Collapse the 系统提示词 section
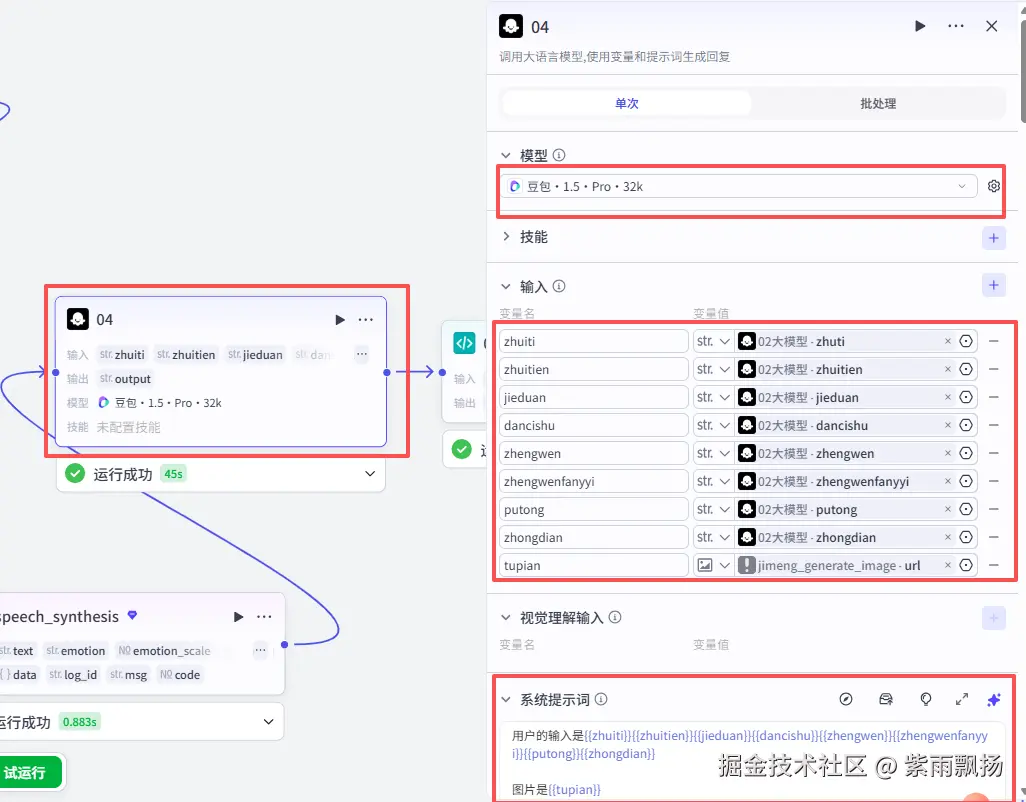 [x=506, y=699]
